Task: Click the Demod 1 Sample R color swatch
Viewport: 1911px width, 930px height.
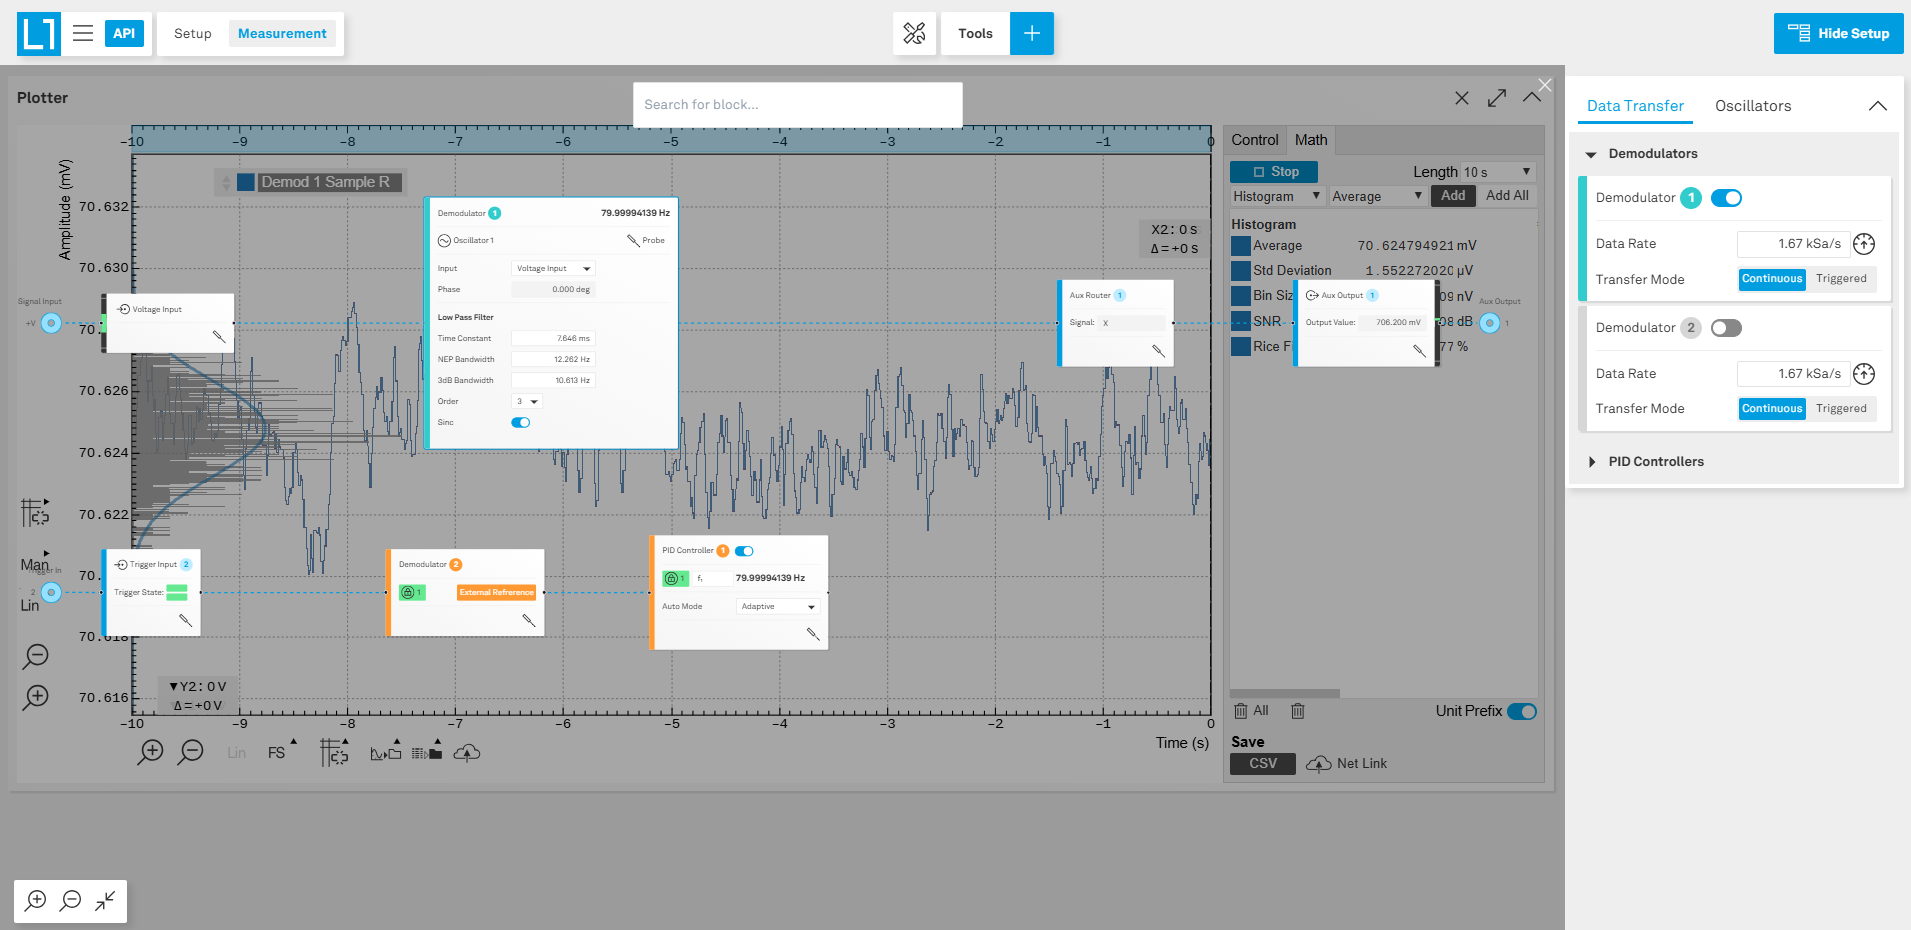Action: (x=246, y=182)
